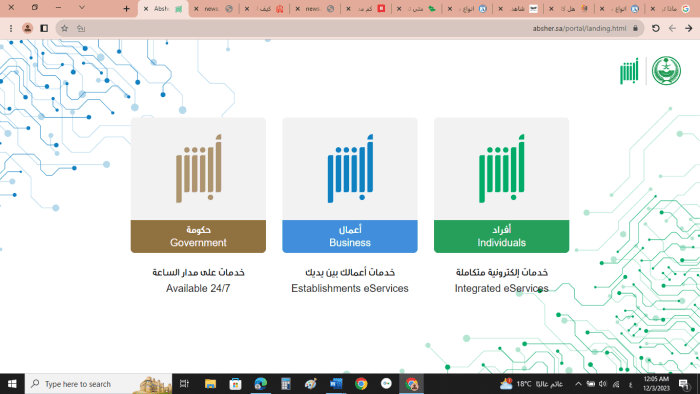Click the Ministry of Interior emblem
Screen dimensions: 700x394
pyautogui.click(x=666, y=71)
